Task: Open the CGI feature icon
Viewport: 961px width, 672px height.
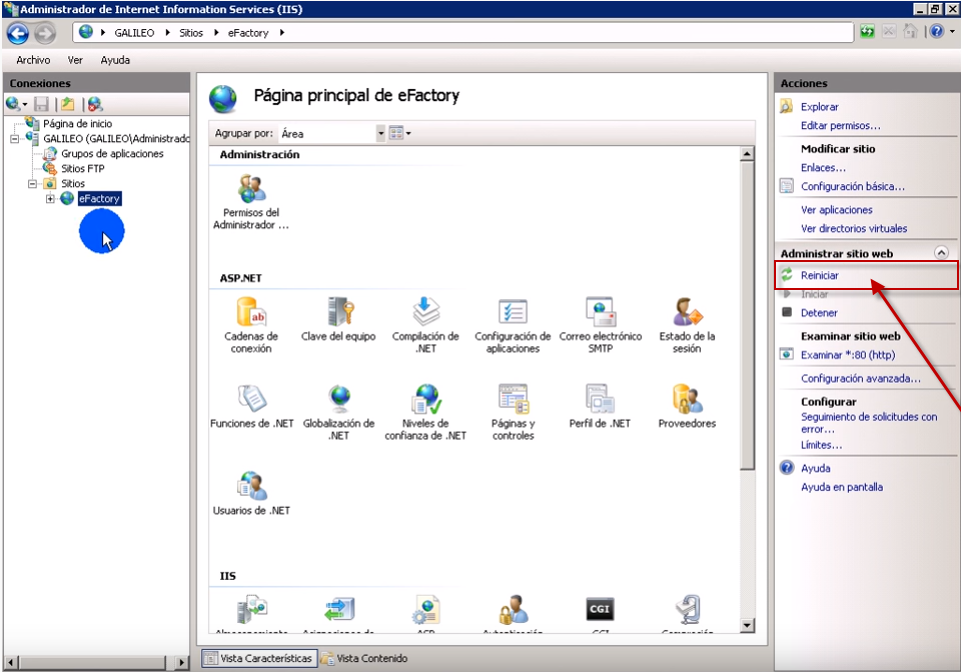Action: tap(599, 609)
